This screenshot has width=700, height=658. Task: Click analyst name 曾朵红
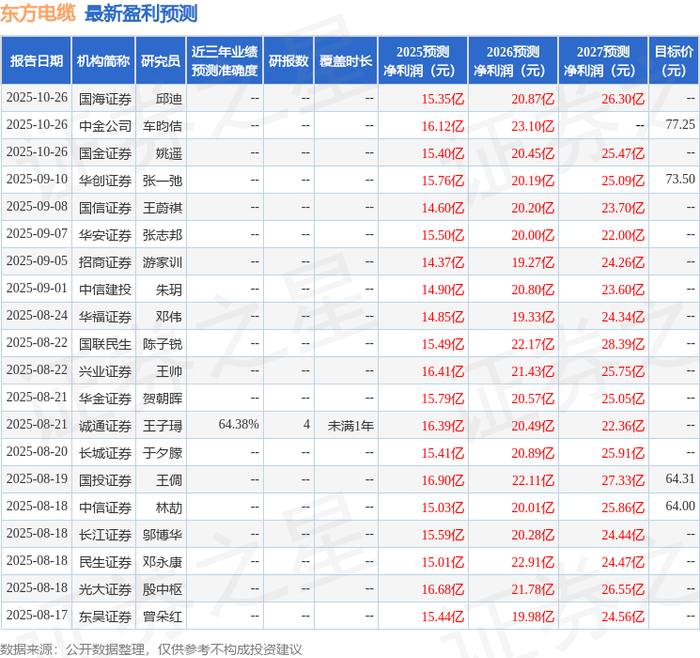point(162,616)
